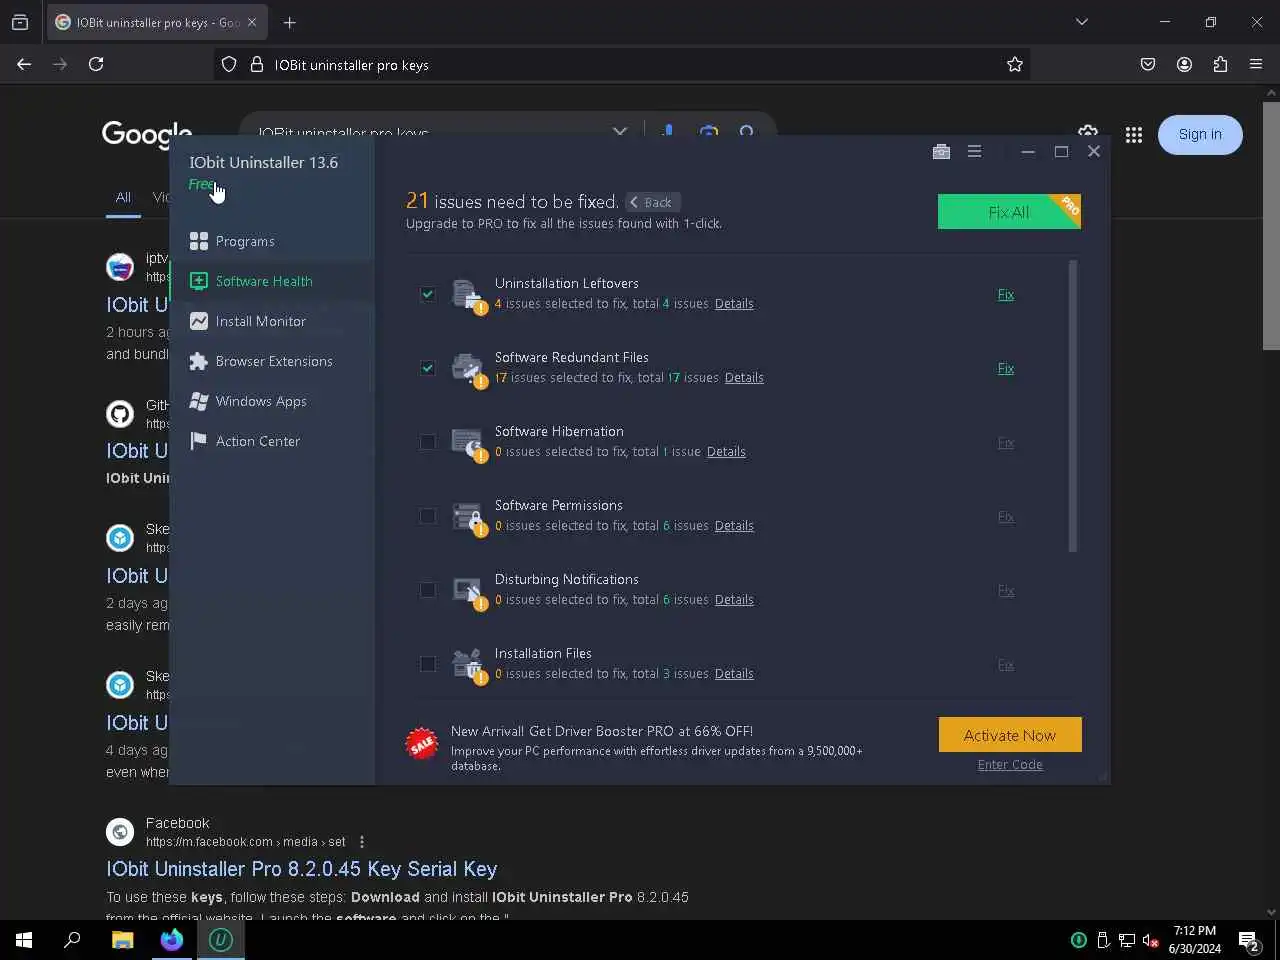
Task: Open the toolbox icon in IObit title bar
Action: pyautogui.click(x=941, y=152)
